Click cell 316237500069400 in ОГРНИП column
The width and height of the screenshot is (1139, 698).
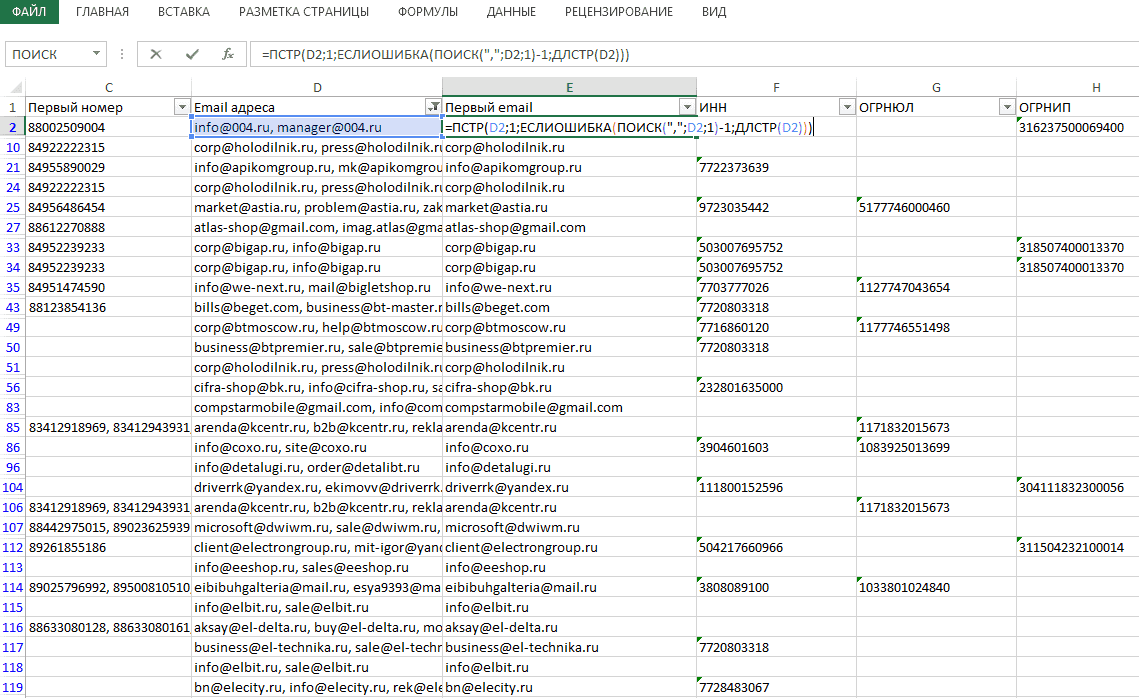(x=1078, y=128)
